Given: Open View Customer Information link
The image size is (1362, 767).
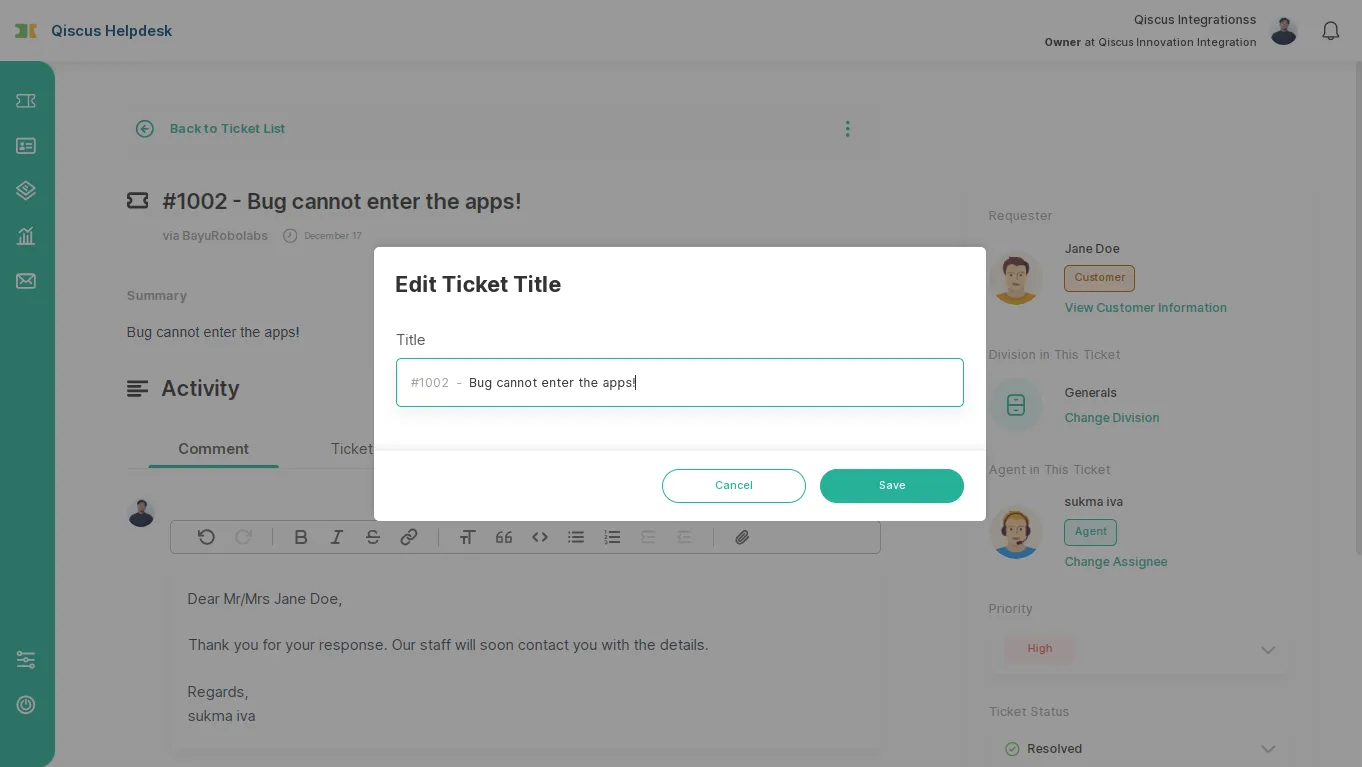Looking at the screenshot, I should point(1146,308).
